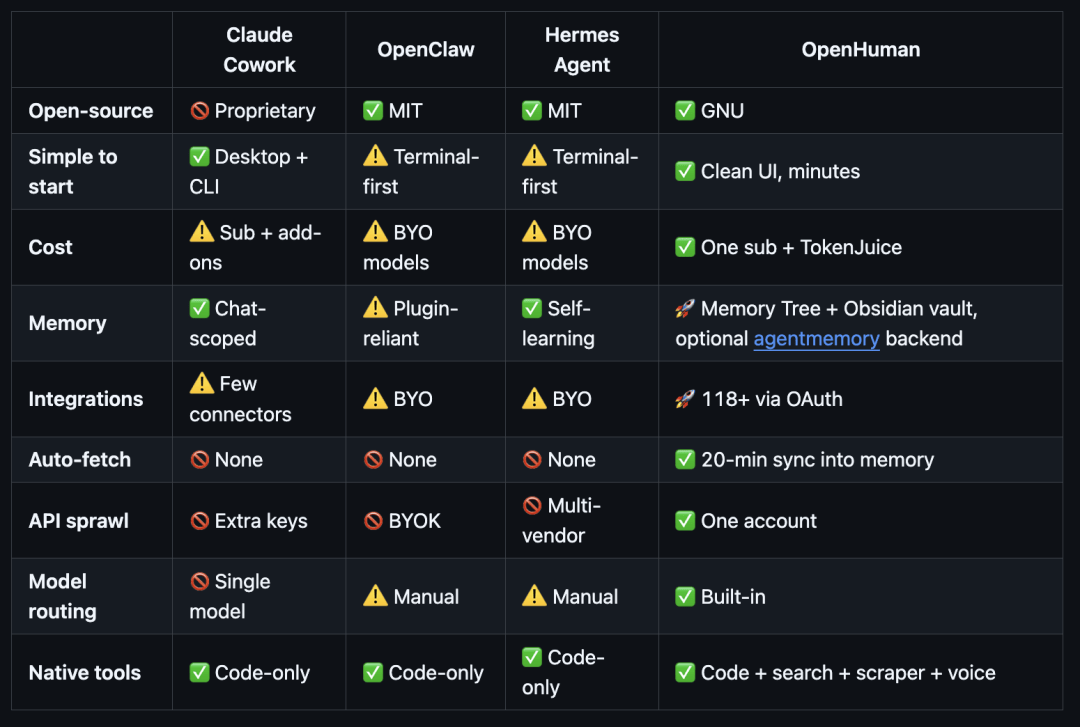This screenshot has height=727, width=1080.
Task: Click the prohibited icon beside Single model
Action: [x=200, y=581]
